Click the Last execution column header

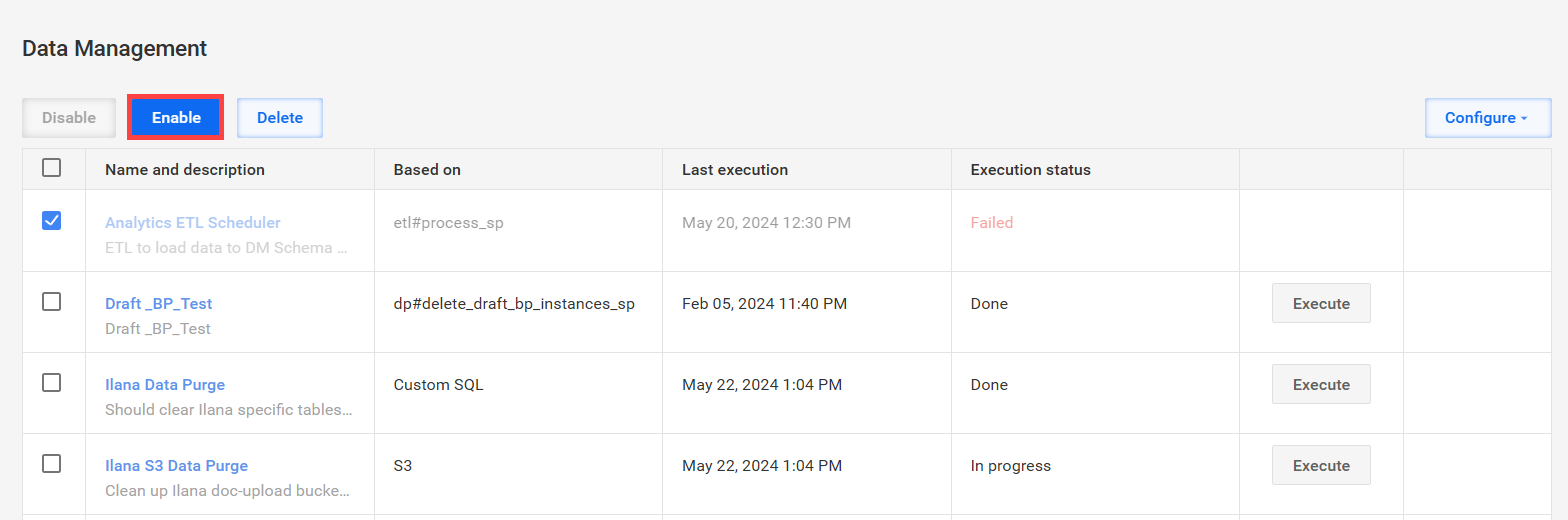click(x=735, y=170)
